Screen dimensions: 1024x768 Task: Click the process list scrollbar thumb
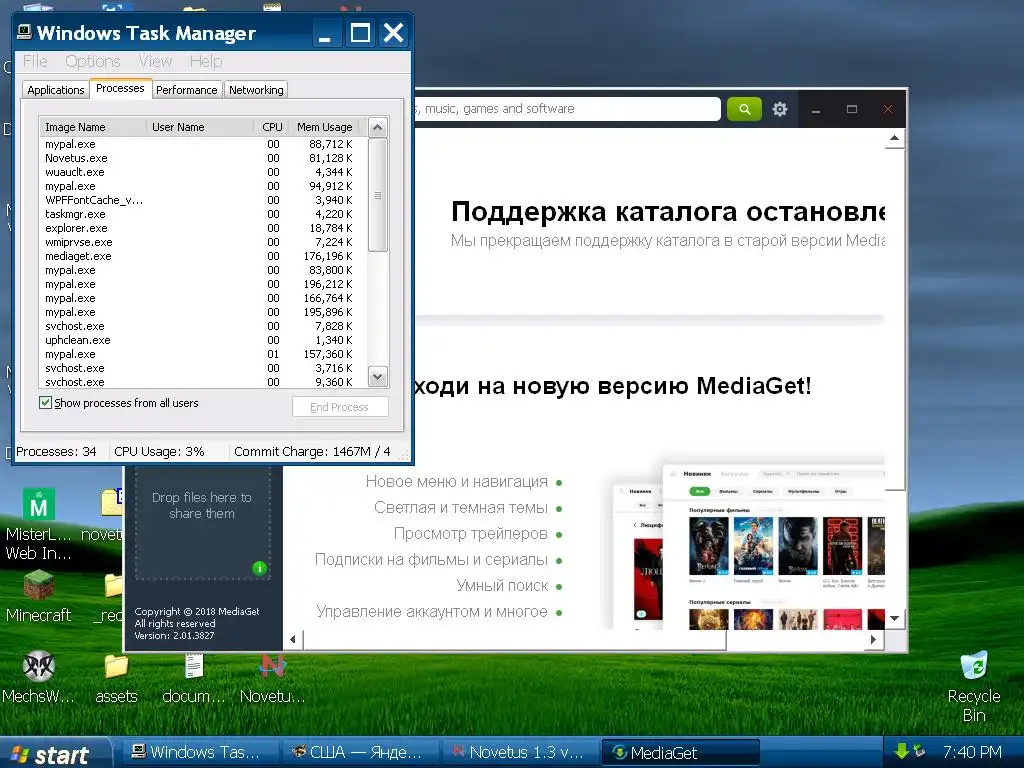377,195
